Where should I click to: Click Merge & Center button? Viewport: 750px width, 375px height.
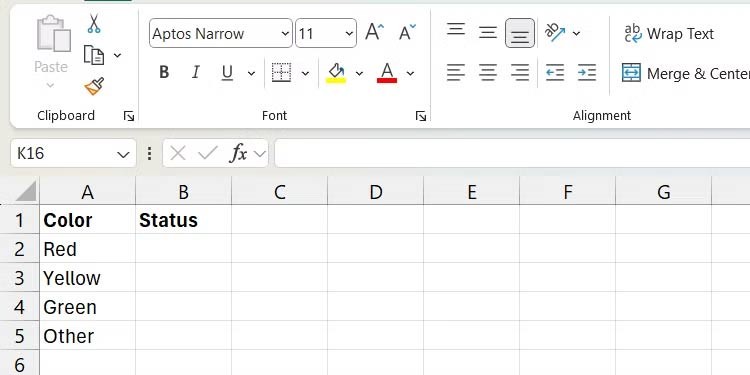point(685,73)
